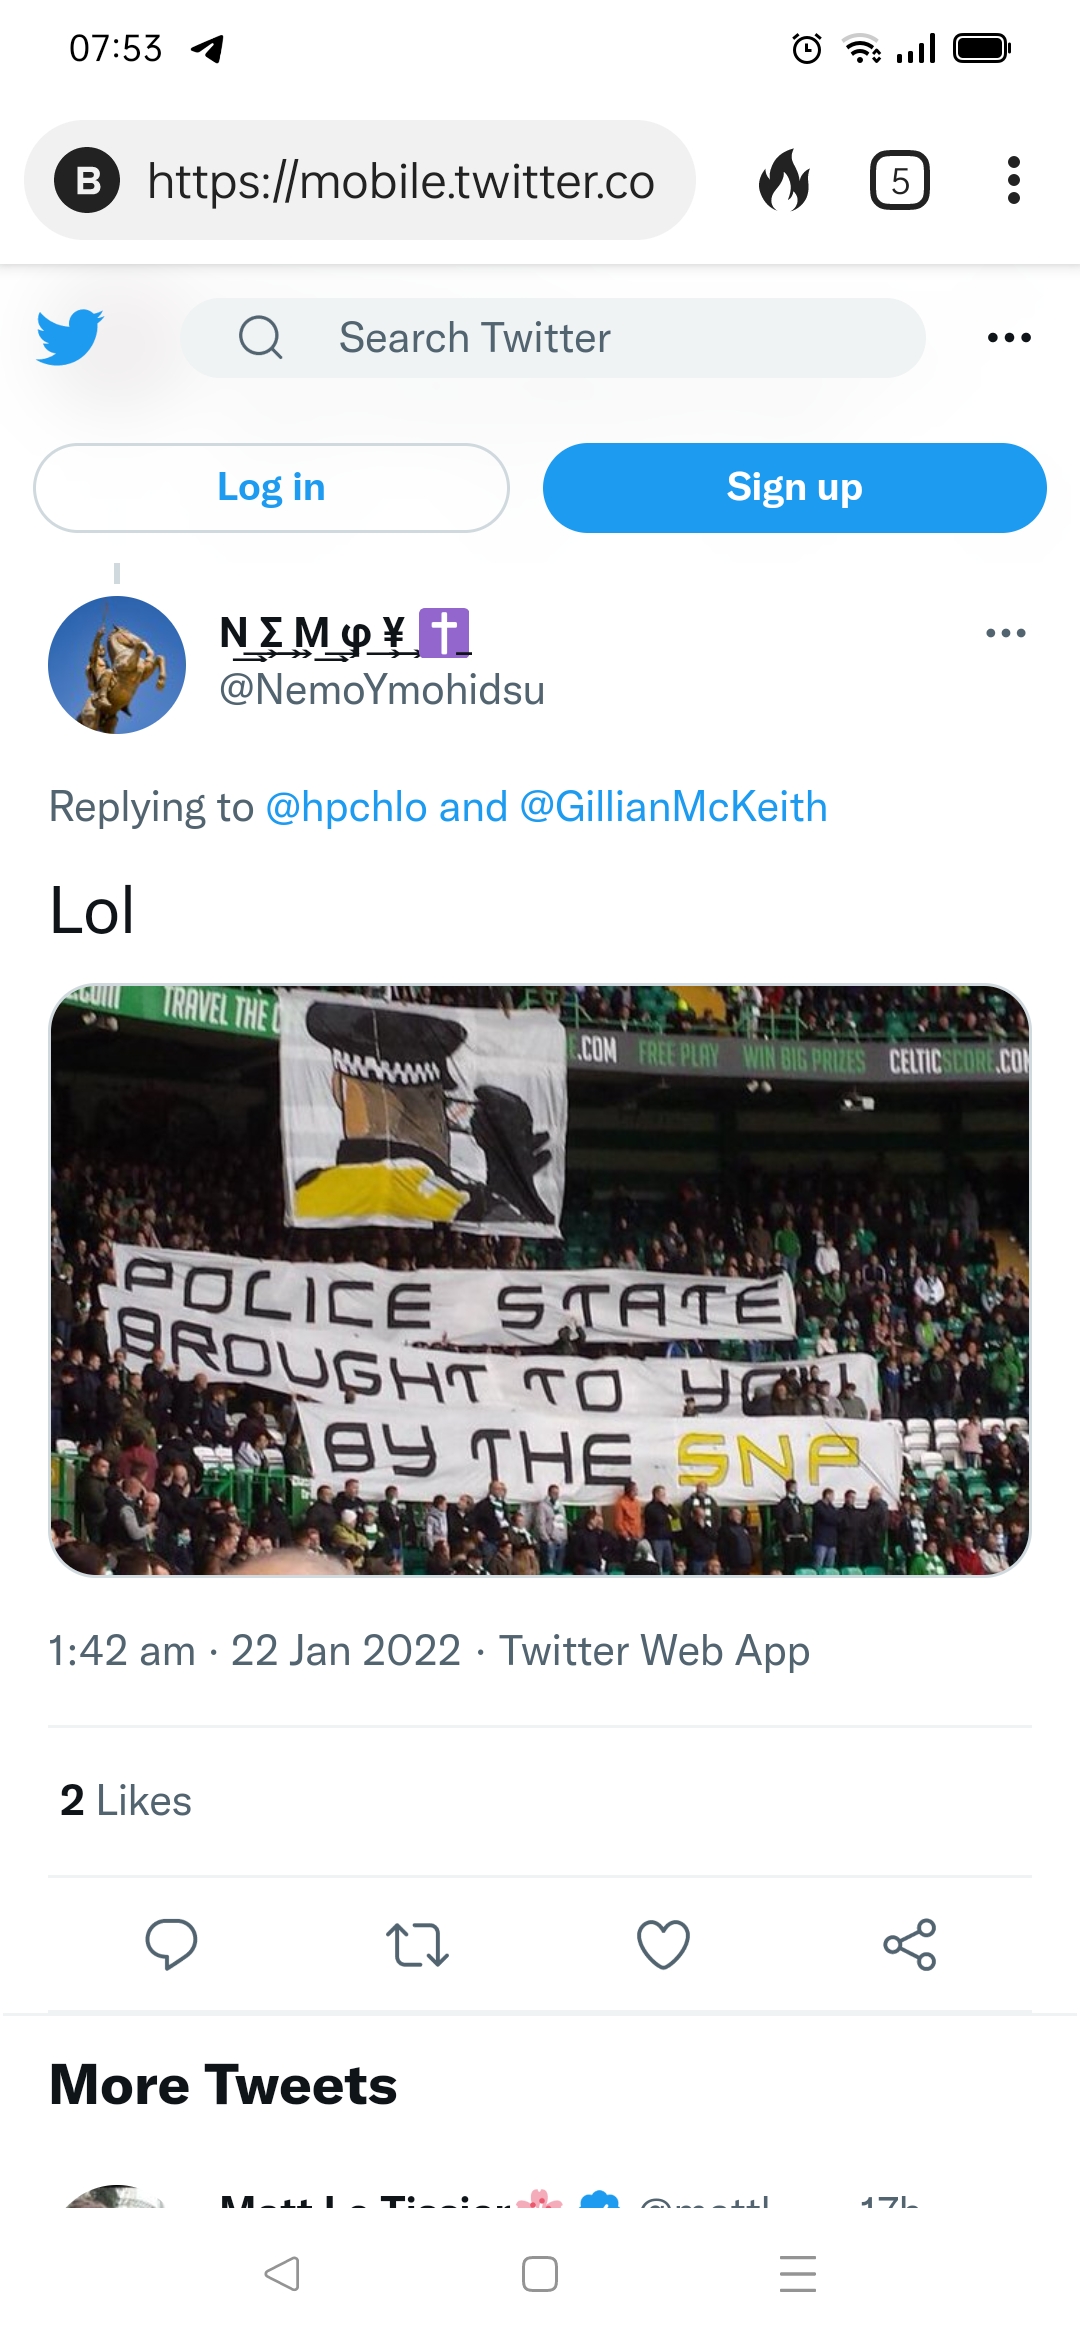Tap the Android back navigation button

(282, 2273)
